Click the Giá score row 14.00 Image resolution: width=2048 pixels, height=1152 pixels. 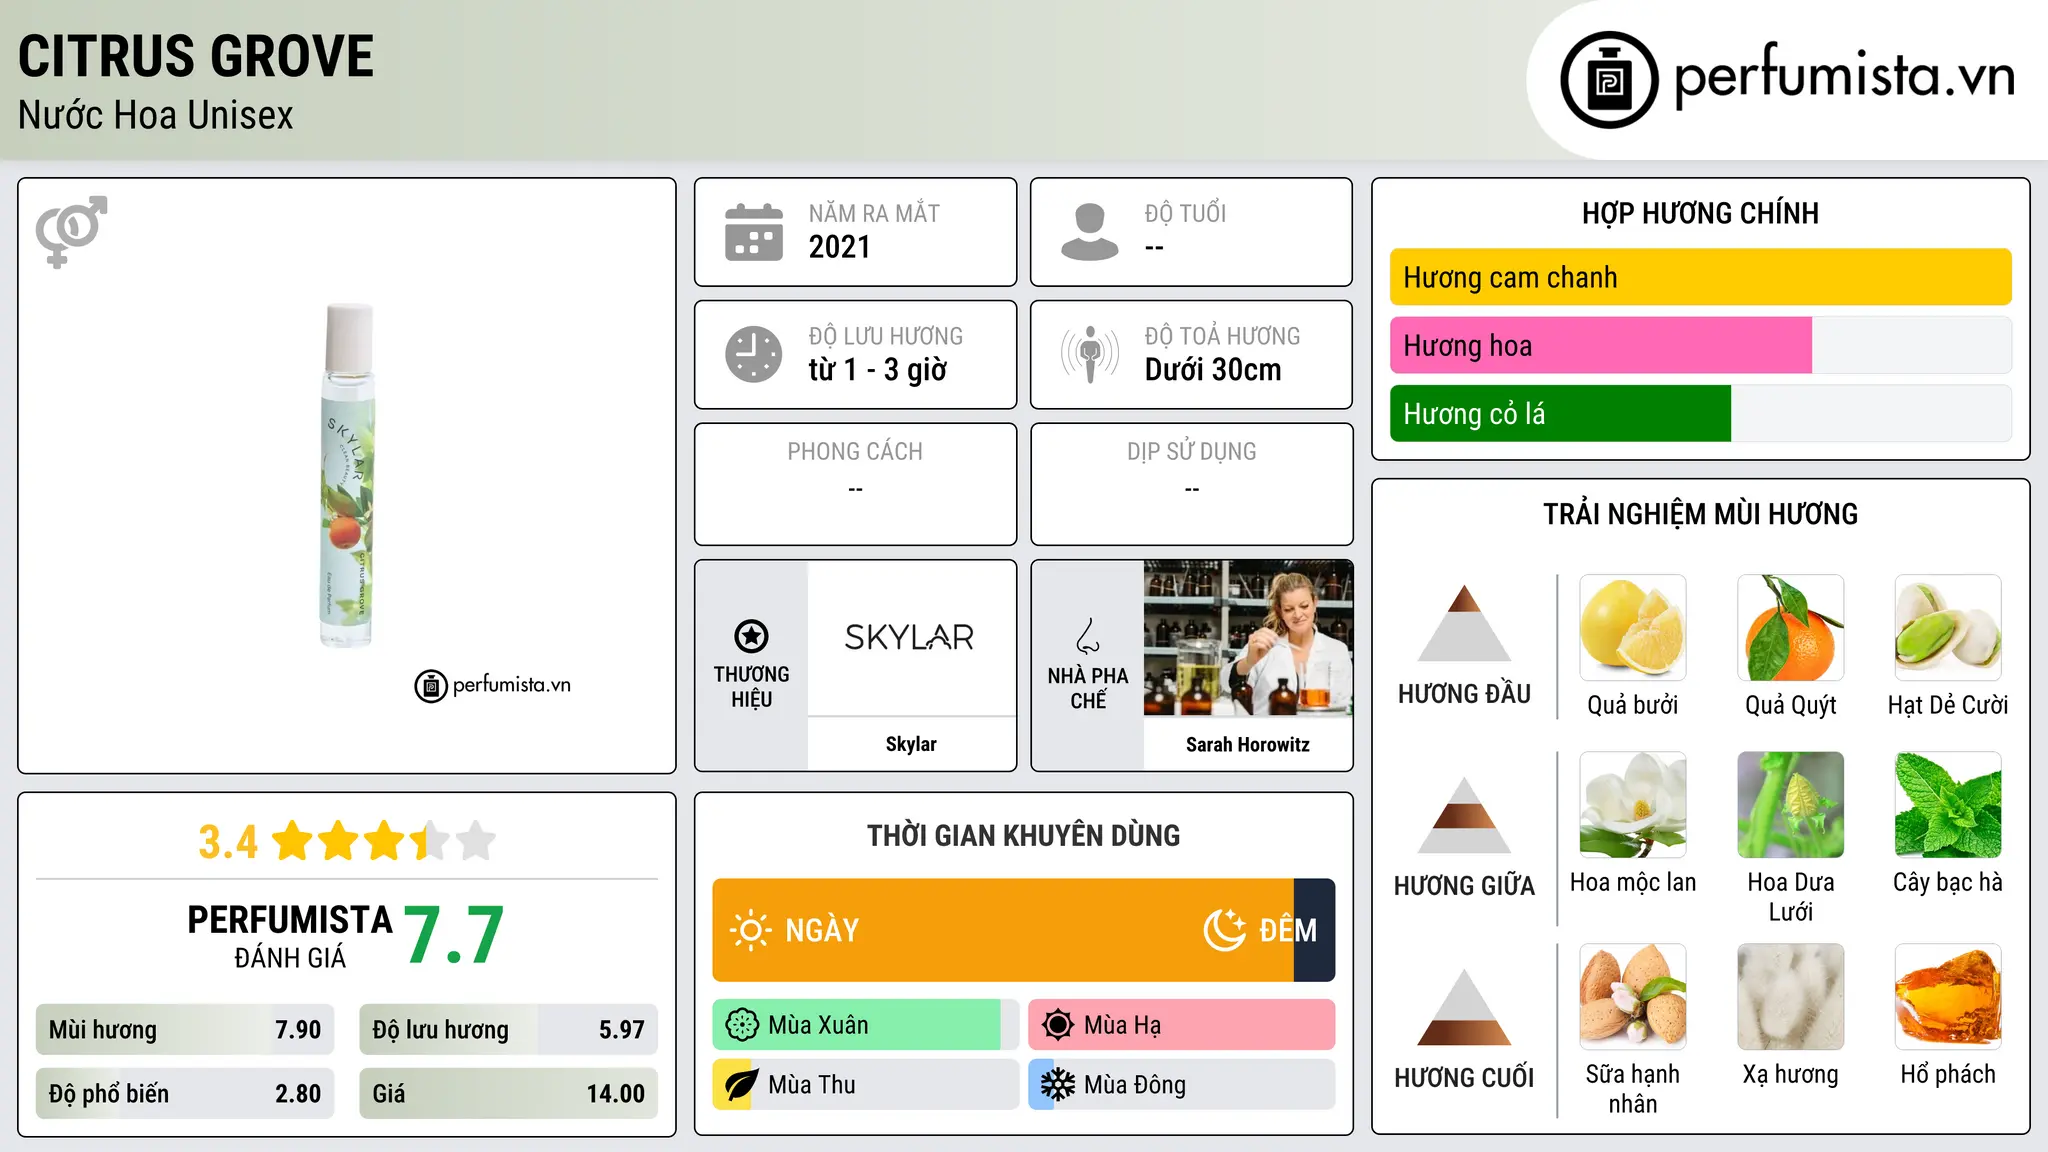pyautogui.click(x=509, y=1094)
